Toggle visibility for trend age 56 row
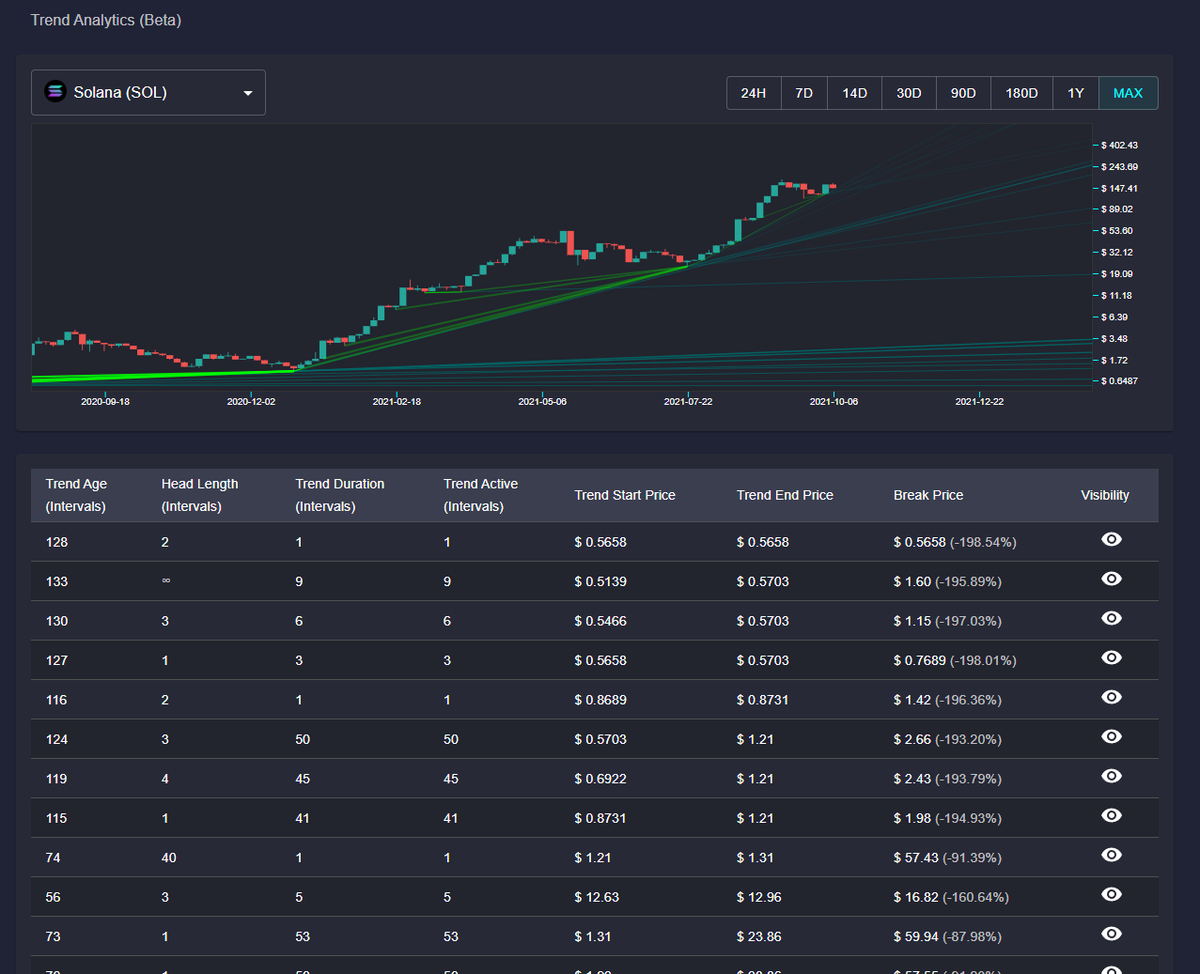 (1111, 895)
